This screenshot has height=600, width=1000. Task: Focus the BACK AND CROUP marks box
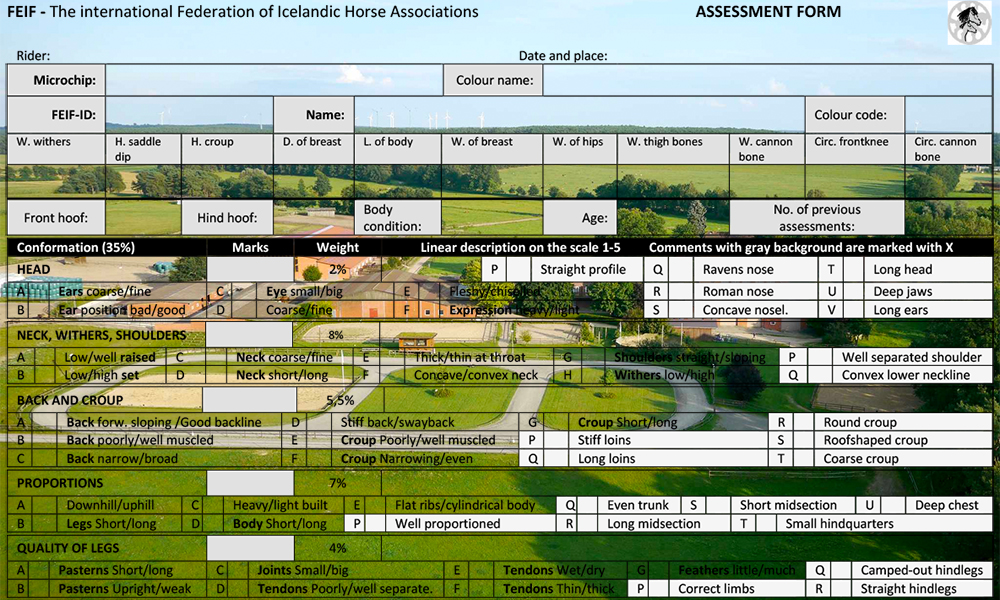pyautogui.click(x=249, y=400)
